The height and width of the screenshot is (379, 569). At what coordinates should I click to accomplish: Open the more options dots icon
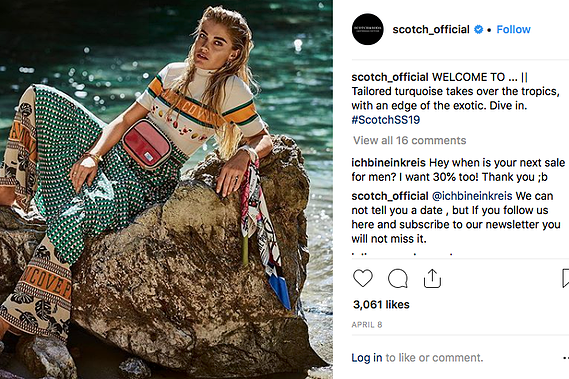pyautogui.click(x=566, y=358)
